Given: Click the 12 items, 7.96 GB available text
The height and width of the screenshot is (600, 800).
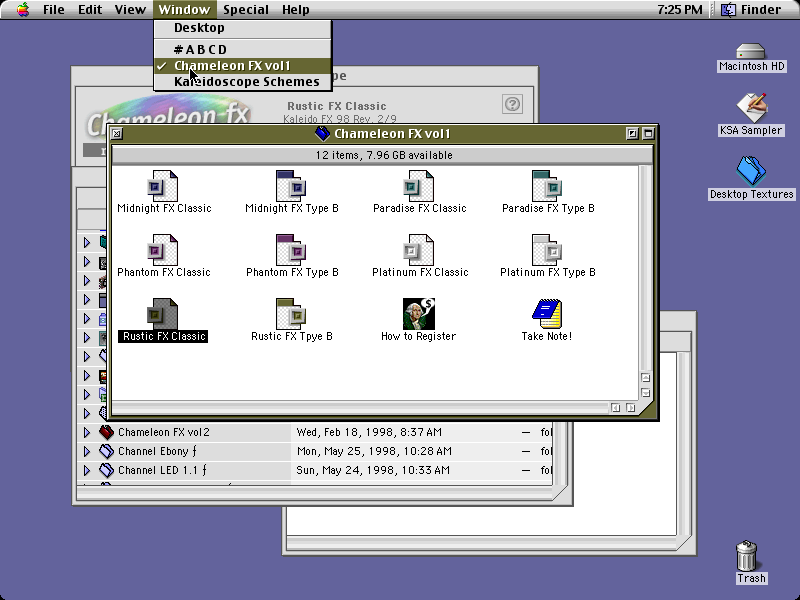Looking at the screenshot, I should pos(384,155).
